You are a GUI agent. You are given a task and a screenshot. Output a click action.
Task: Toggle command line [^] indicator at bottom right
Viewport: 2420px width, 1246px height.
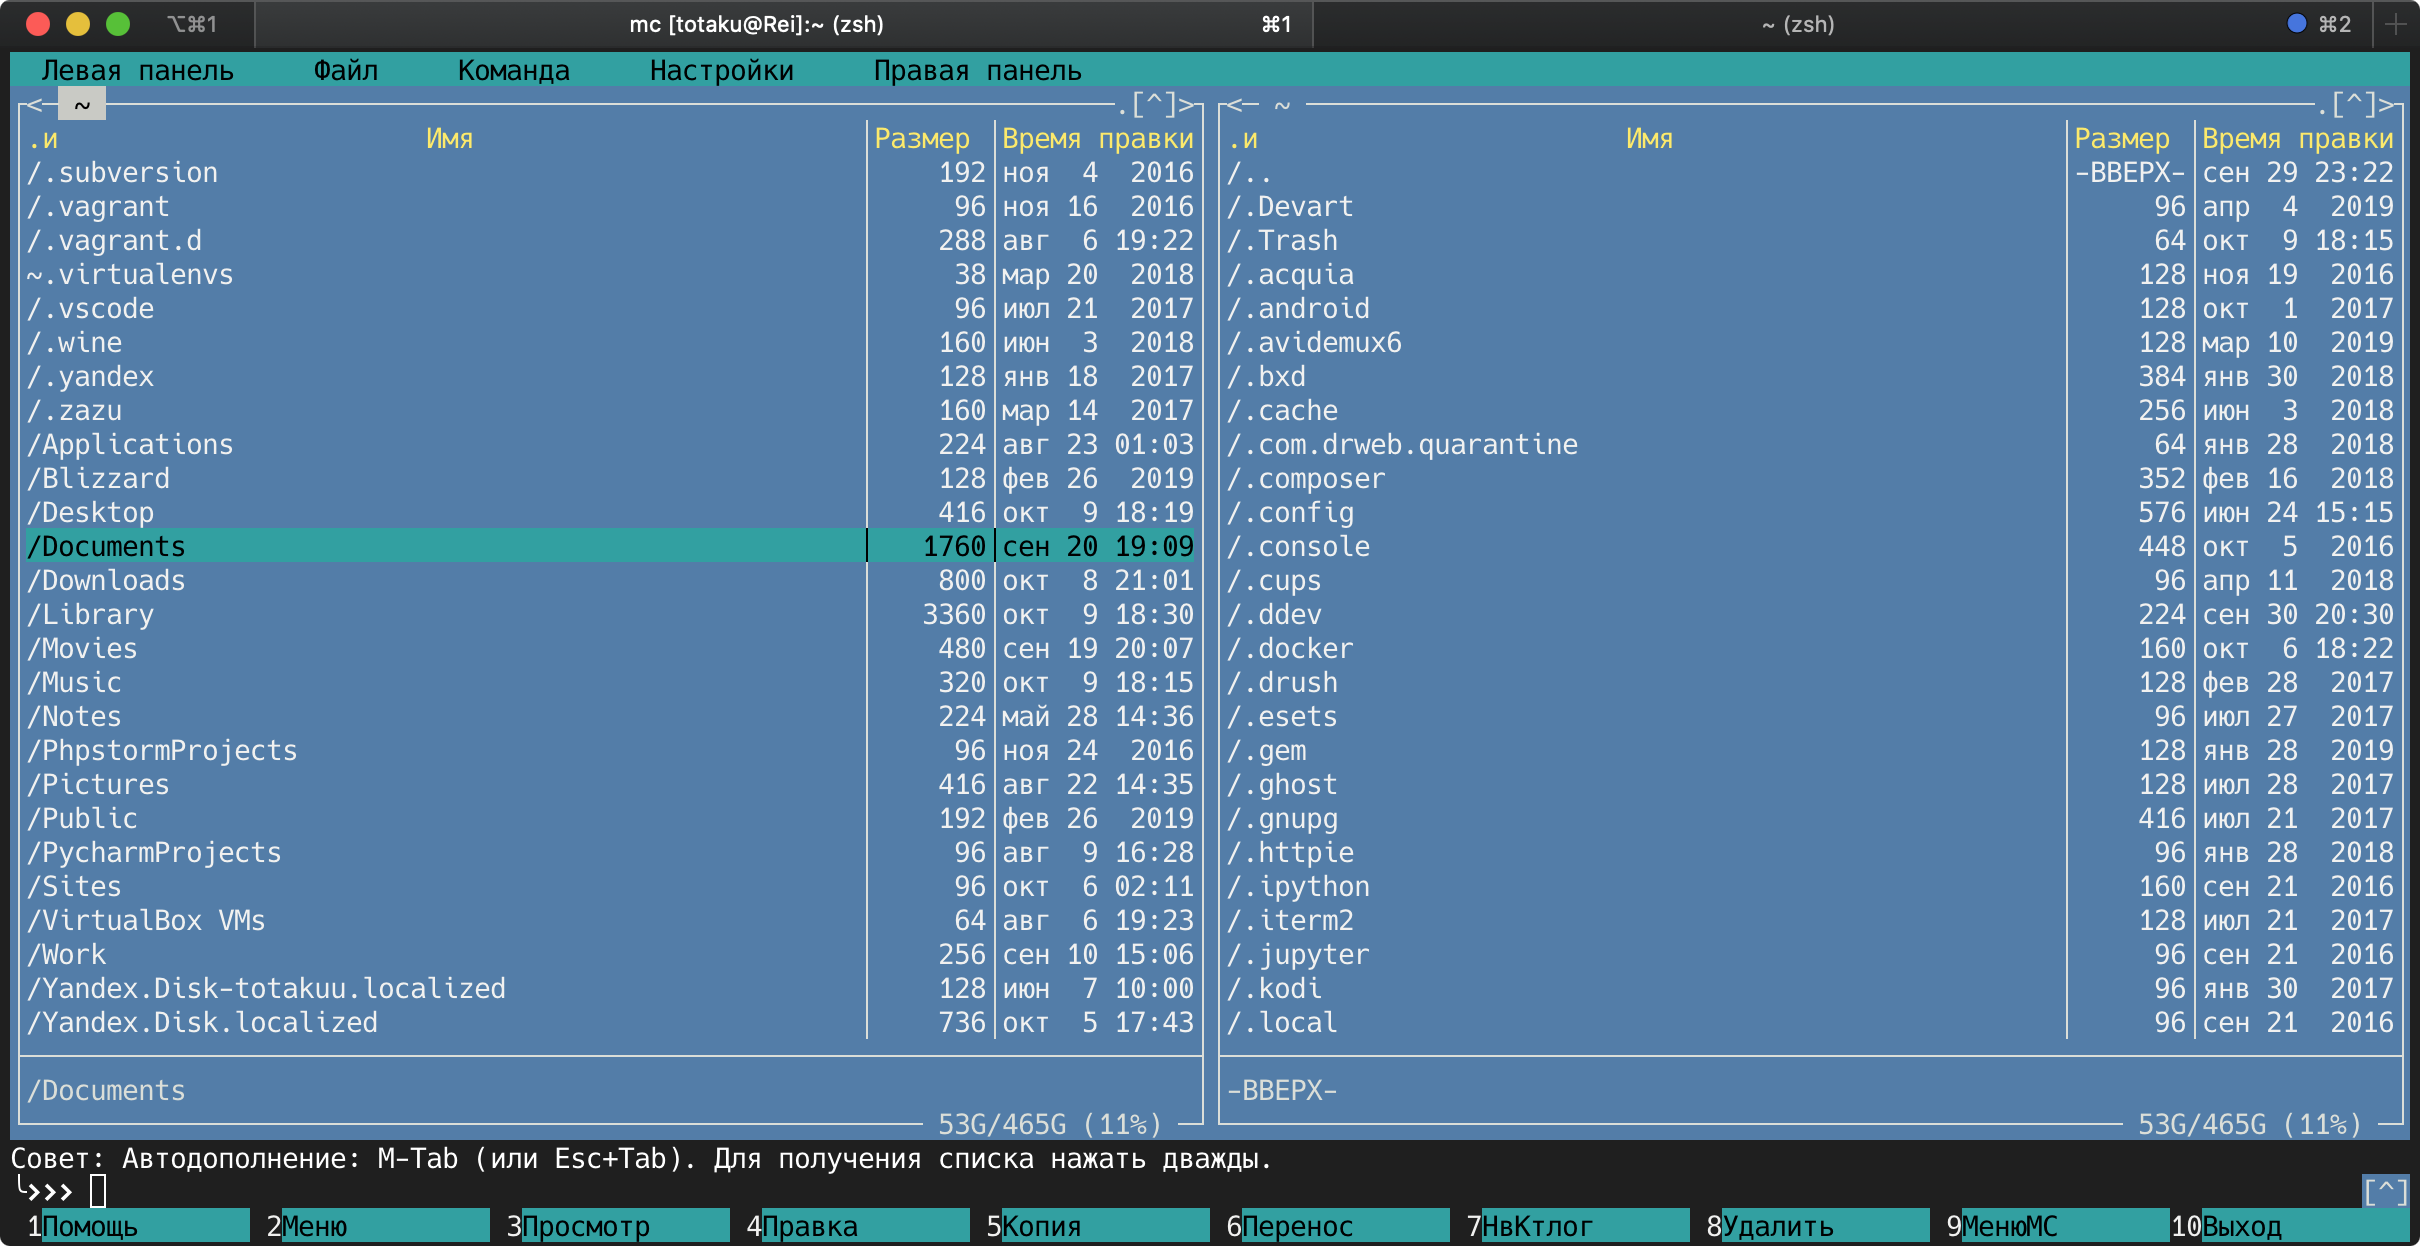click(x=2385, y=1191)
